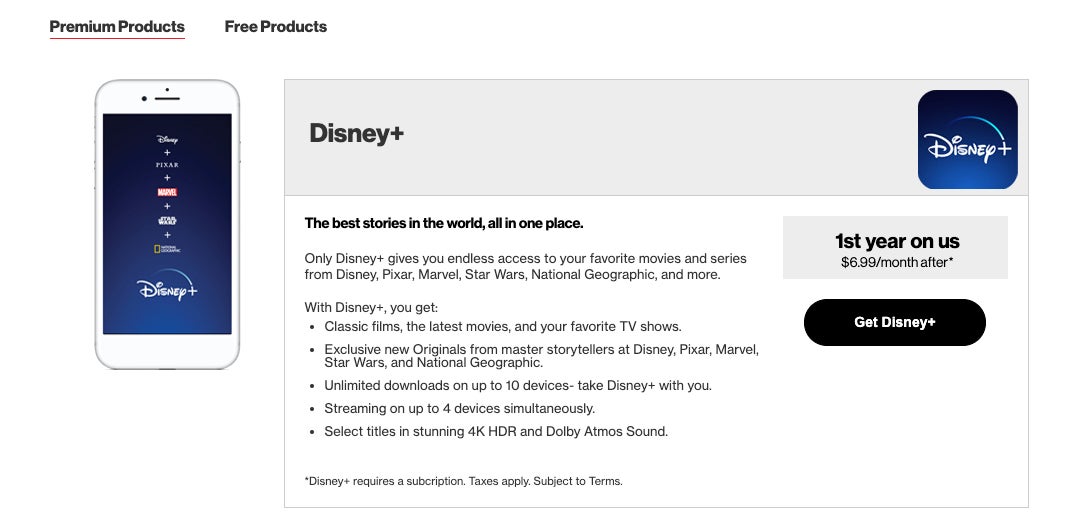
Task: Select the '1st year on us' offer text
Action: coord(897,240)
